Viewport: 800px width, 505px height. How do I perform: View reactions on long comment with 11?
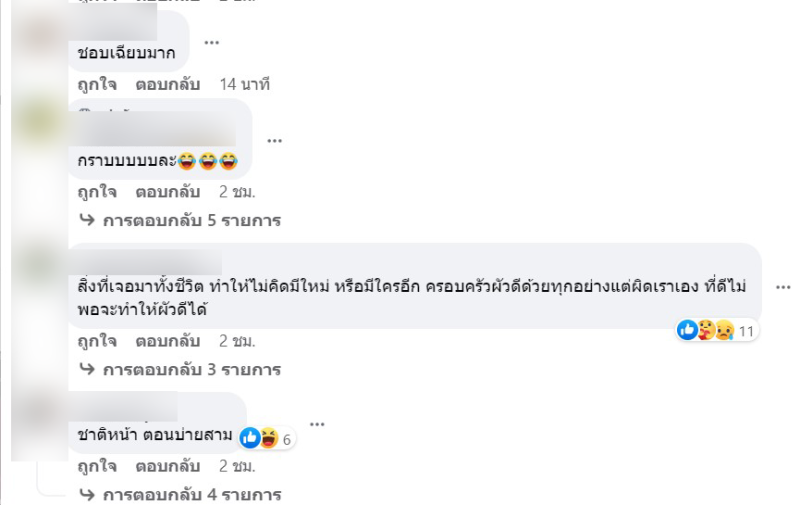[x=717, y=331]
